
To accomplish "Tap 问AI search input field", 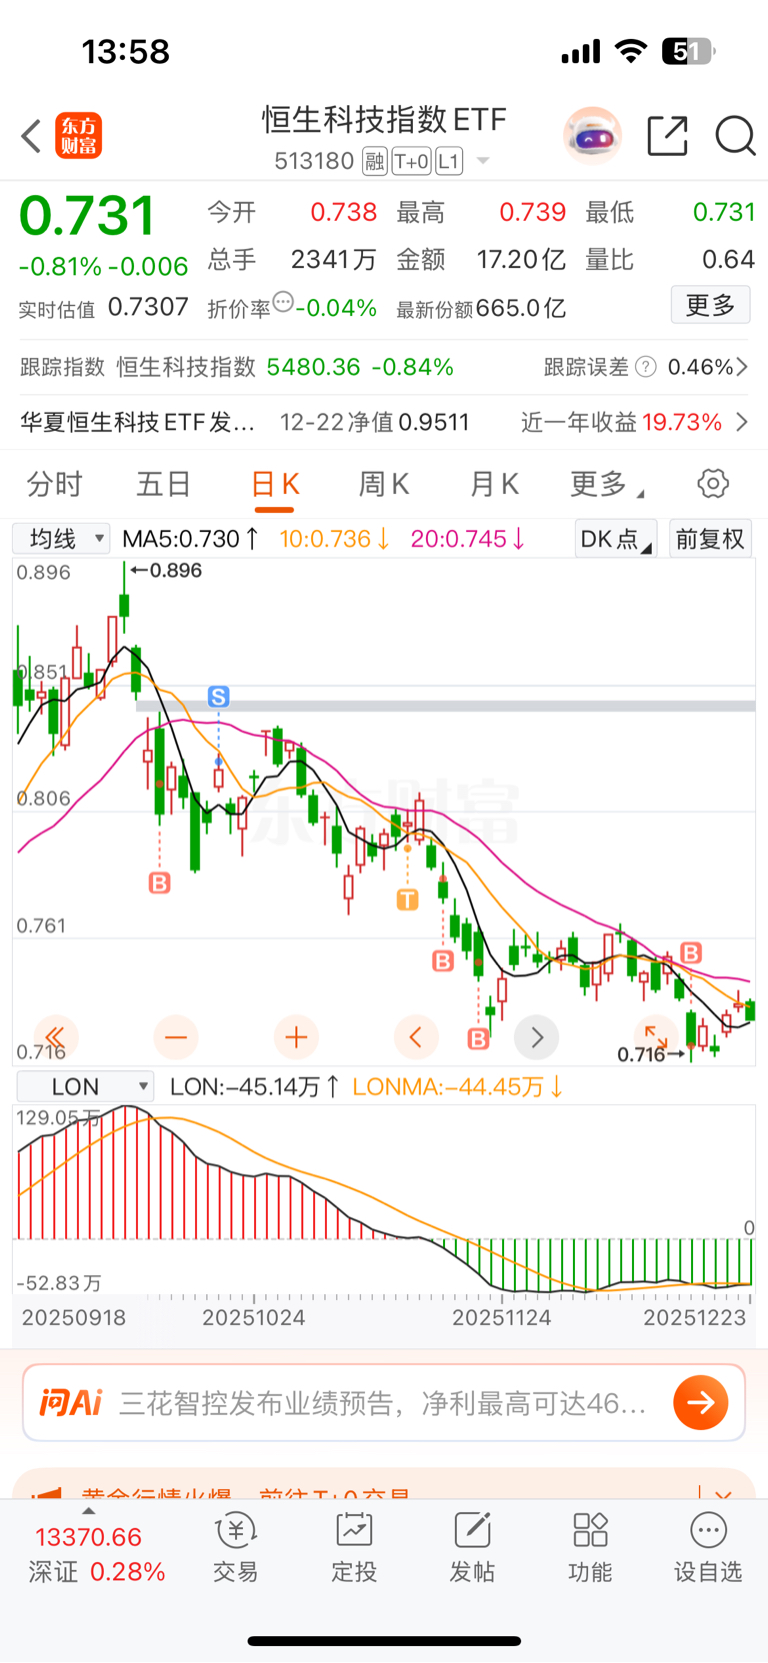I will [x=384, y=1403].
